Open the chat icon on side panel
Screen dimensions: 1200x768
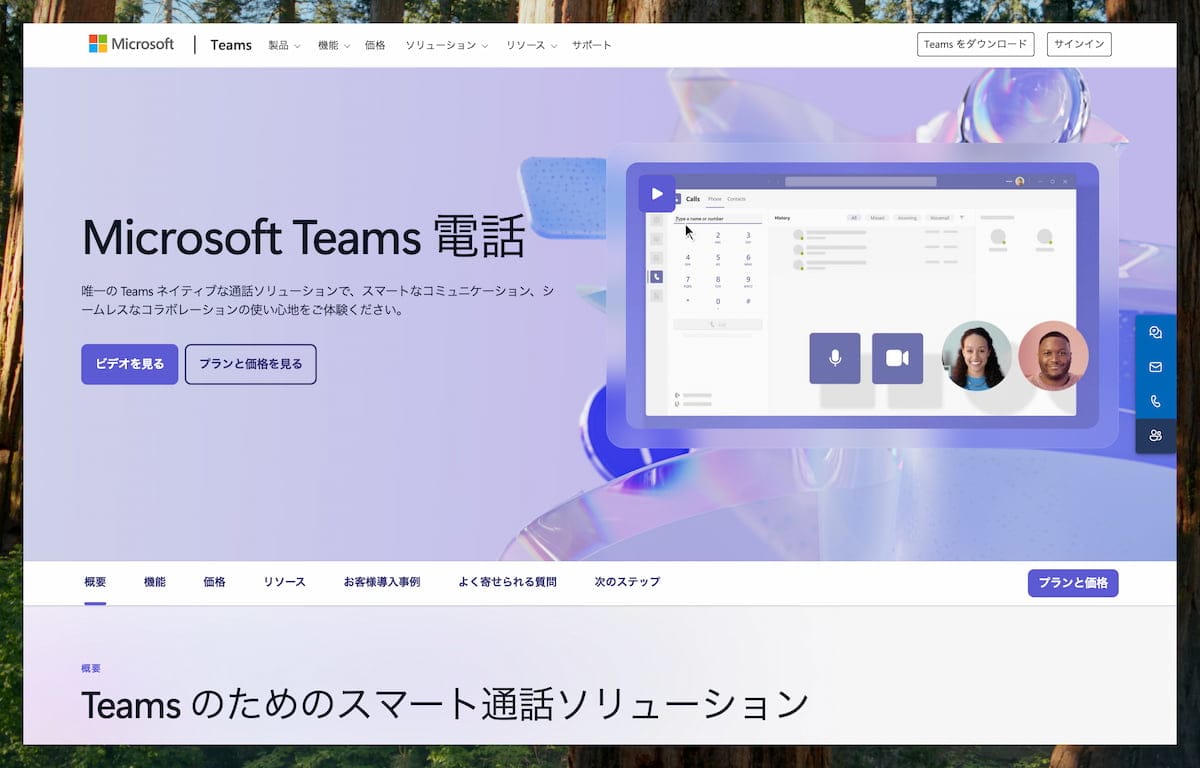(x=1156, y=333)
